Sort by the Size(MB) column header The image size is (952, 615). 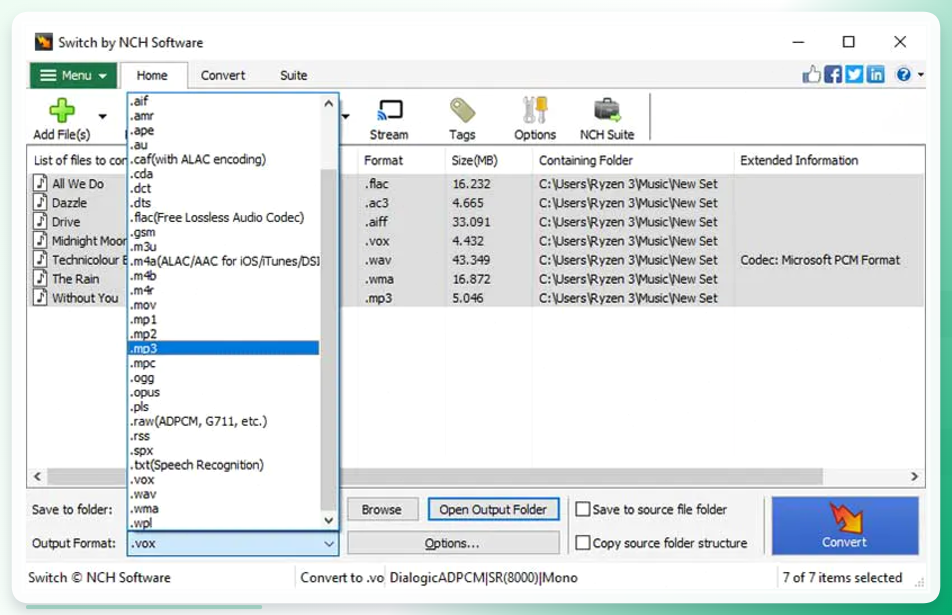pyautogui.click(x=488, y=160)
